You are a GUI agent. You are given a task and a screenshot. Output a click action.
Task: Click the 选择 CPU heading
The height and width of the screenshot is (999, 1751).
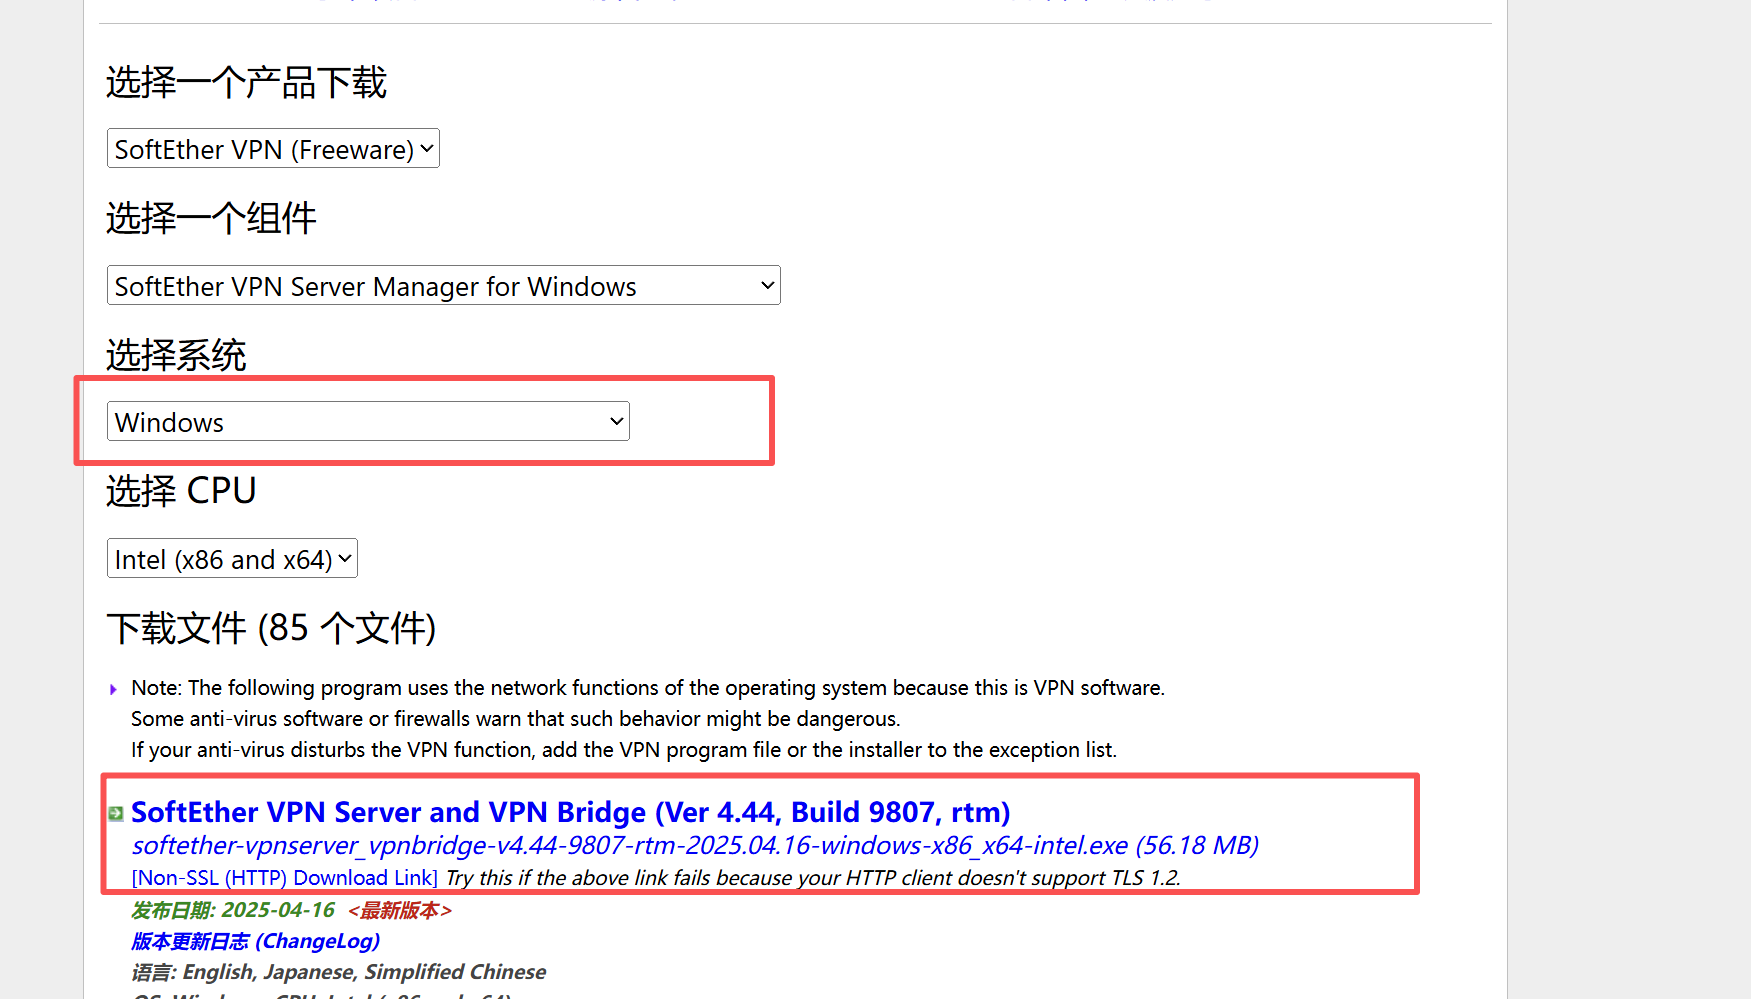click(181, 491)
